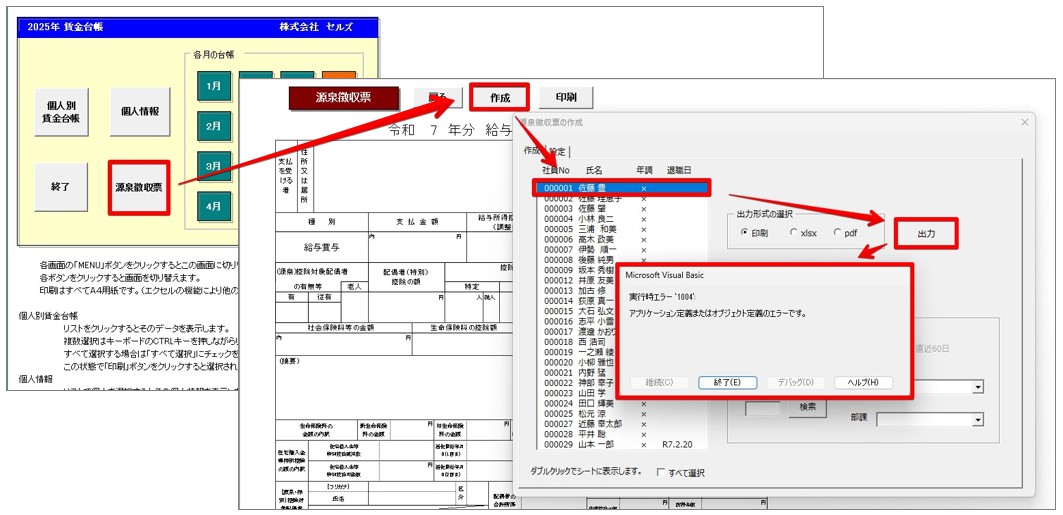
Task: Open the 源泉徴収票 form from menu
Action: click(139, 187)
